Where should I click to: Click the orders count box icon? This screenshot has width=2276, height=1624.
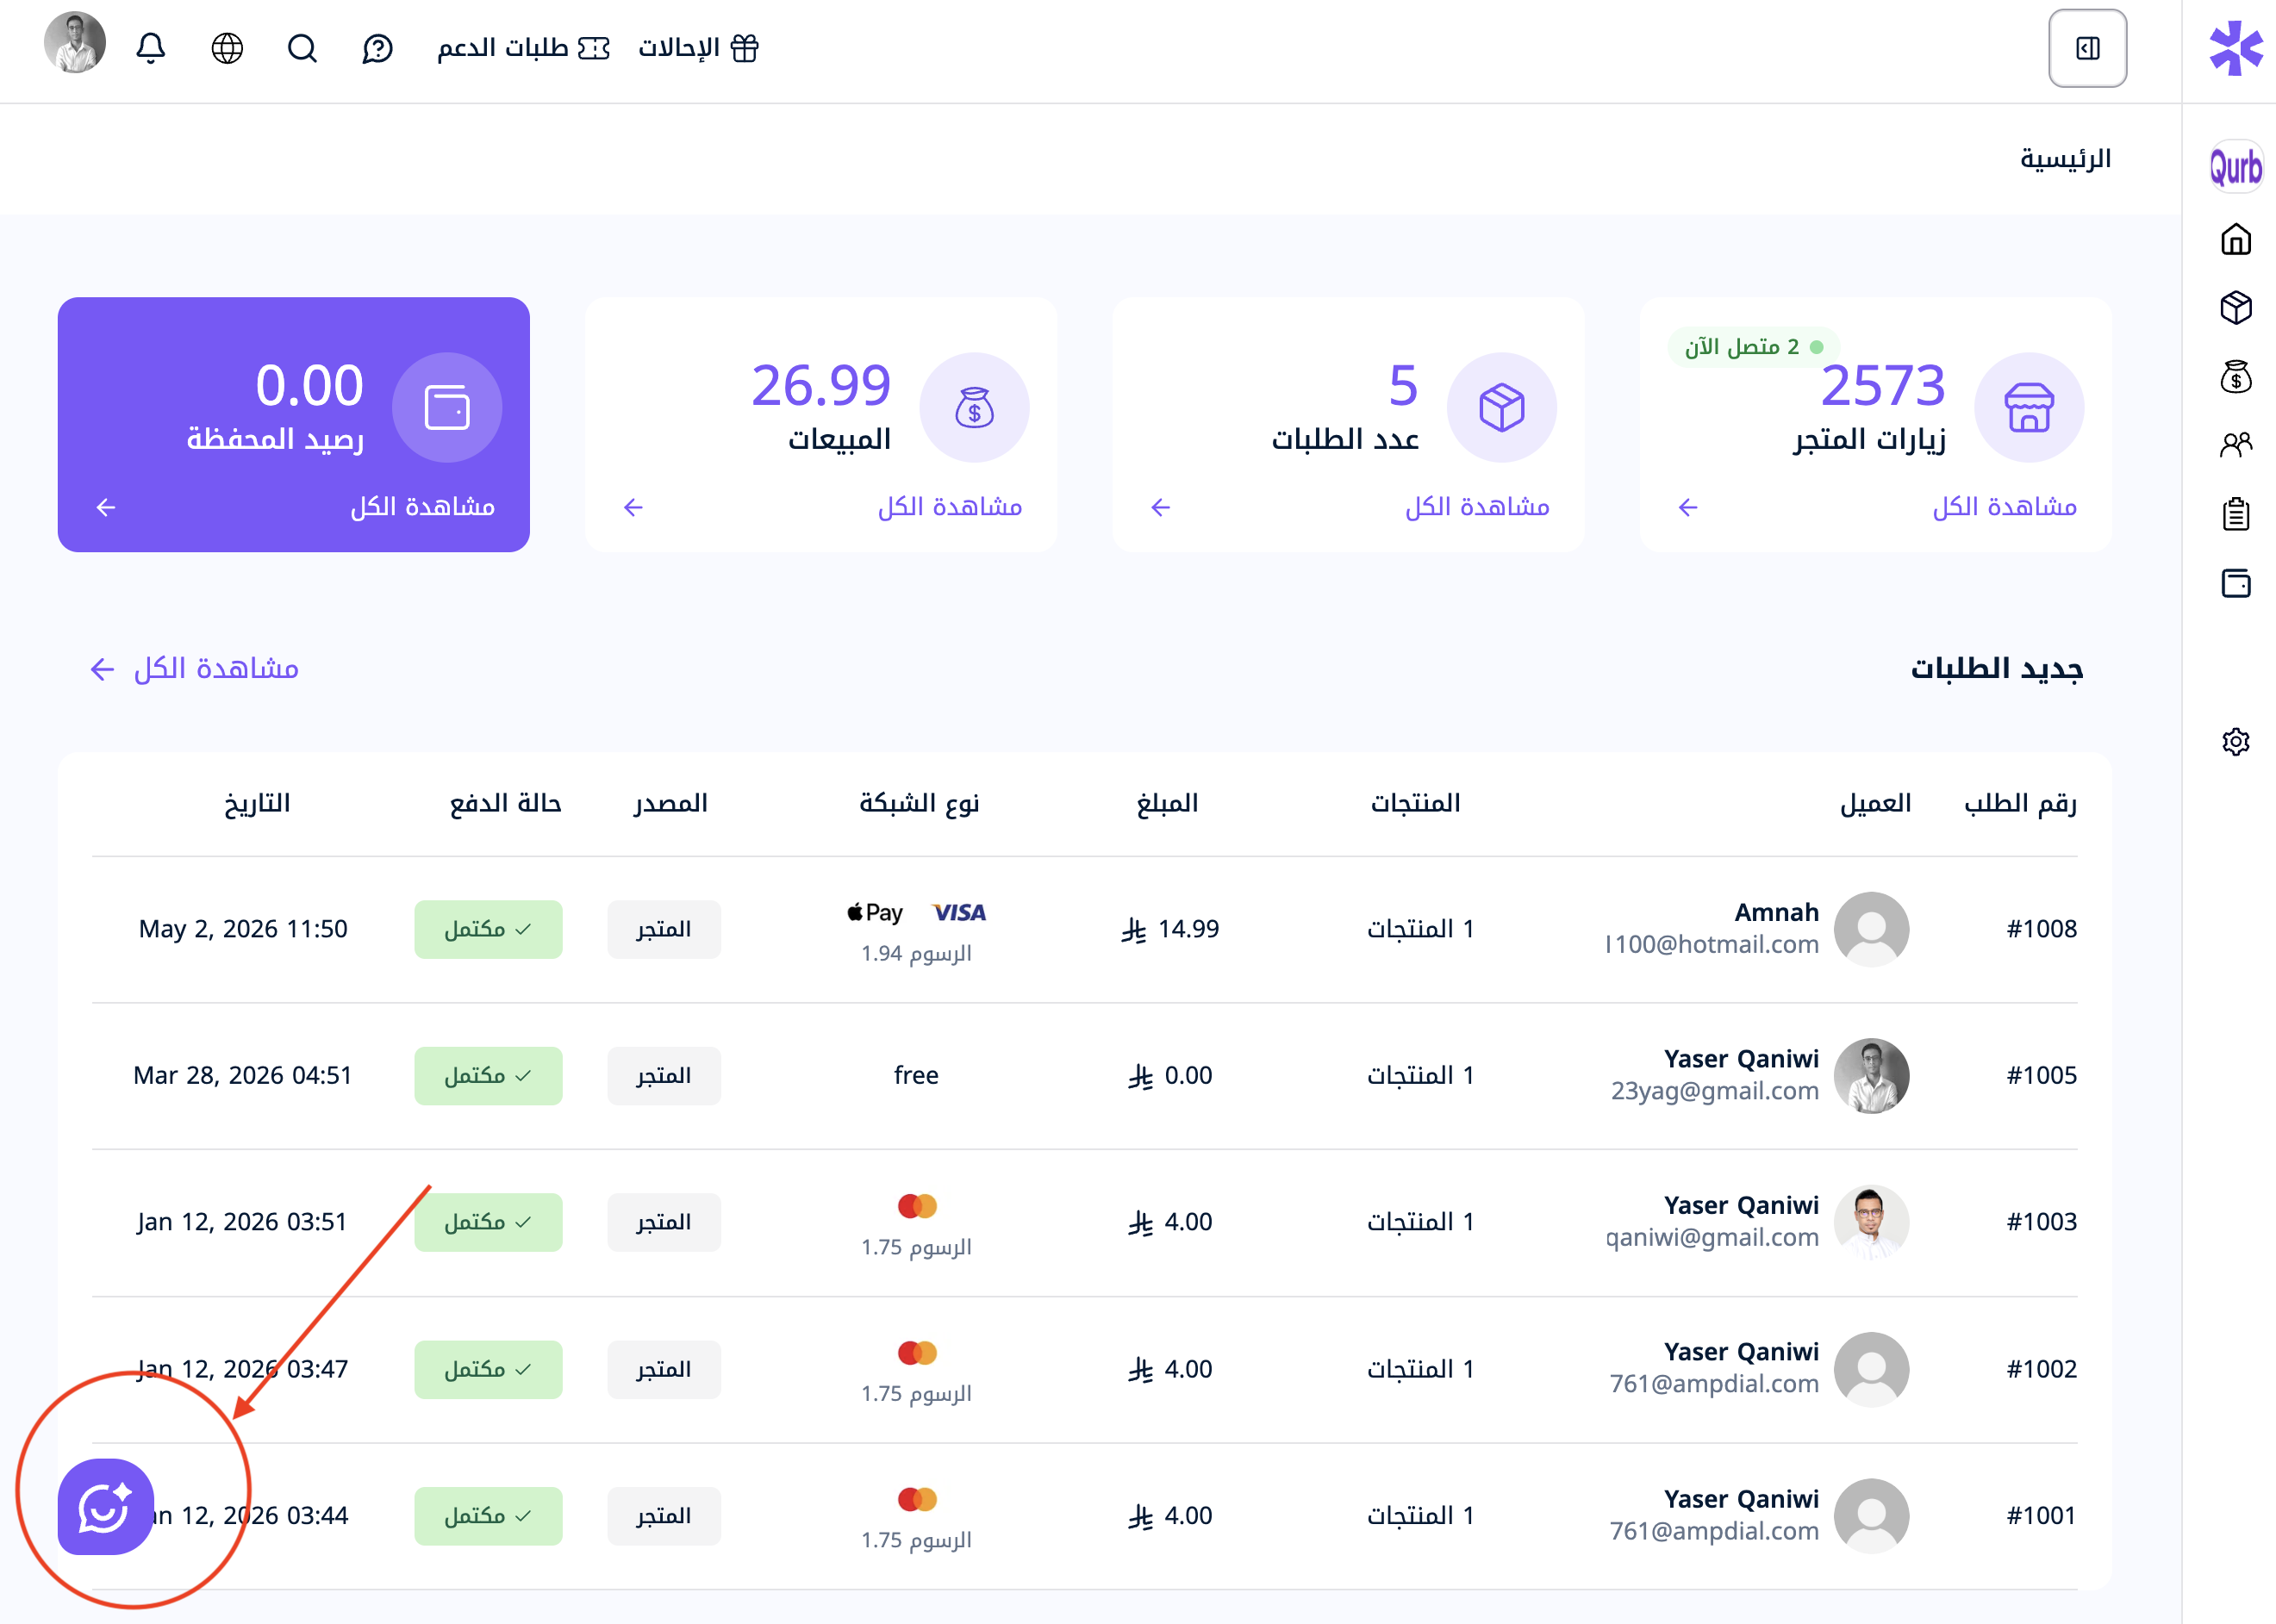click(x=1502, y=408)
